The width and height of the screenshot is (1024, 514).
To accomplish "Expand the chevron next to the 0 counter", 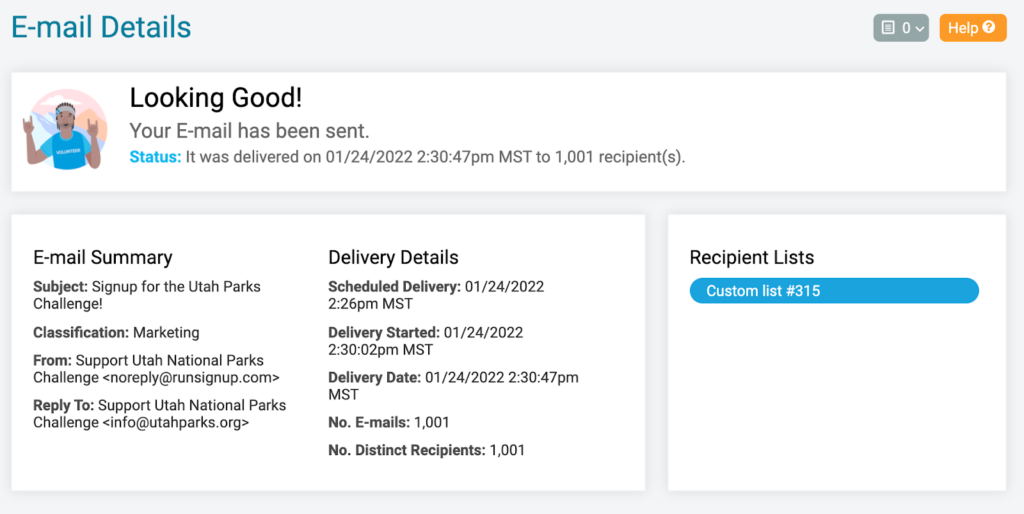I will click(x=919, y=29).
